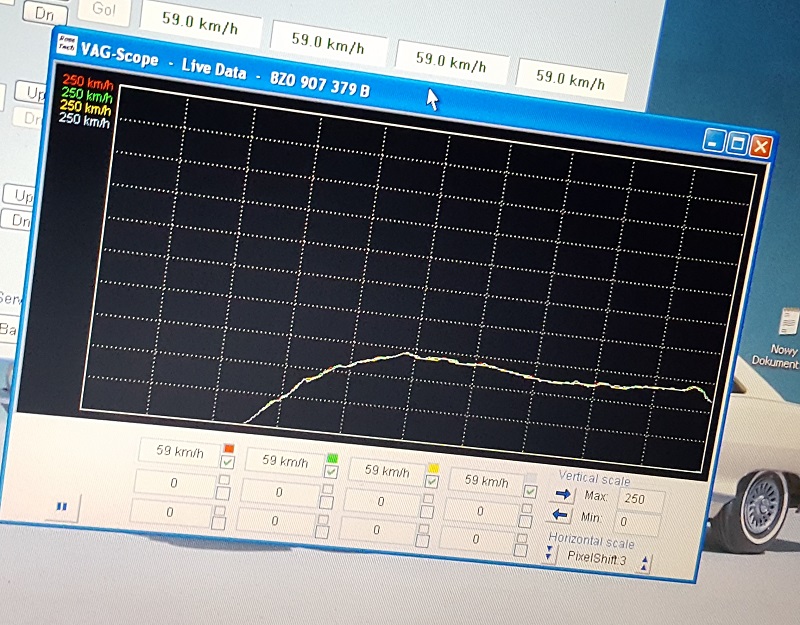
Task: Click the 59 km/h field beside green swatch
Action: pos(285,461)
